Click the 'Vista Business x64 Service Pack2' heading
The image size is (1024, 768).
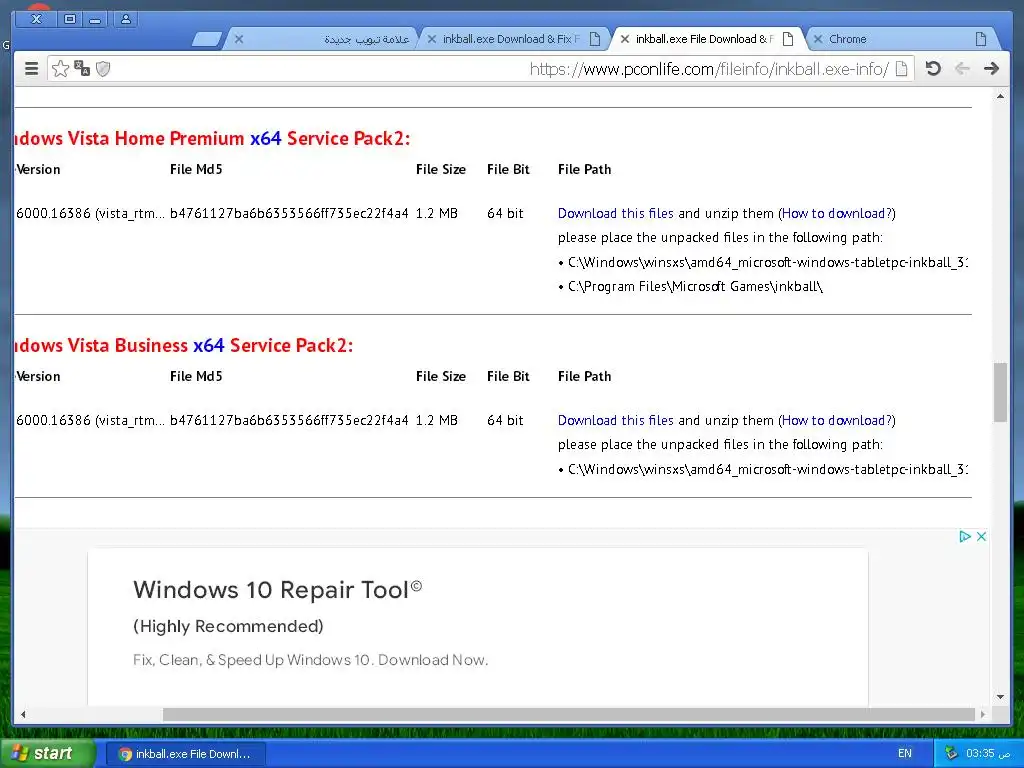(x=184, y=345)
